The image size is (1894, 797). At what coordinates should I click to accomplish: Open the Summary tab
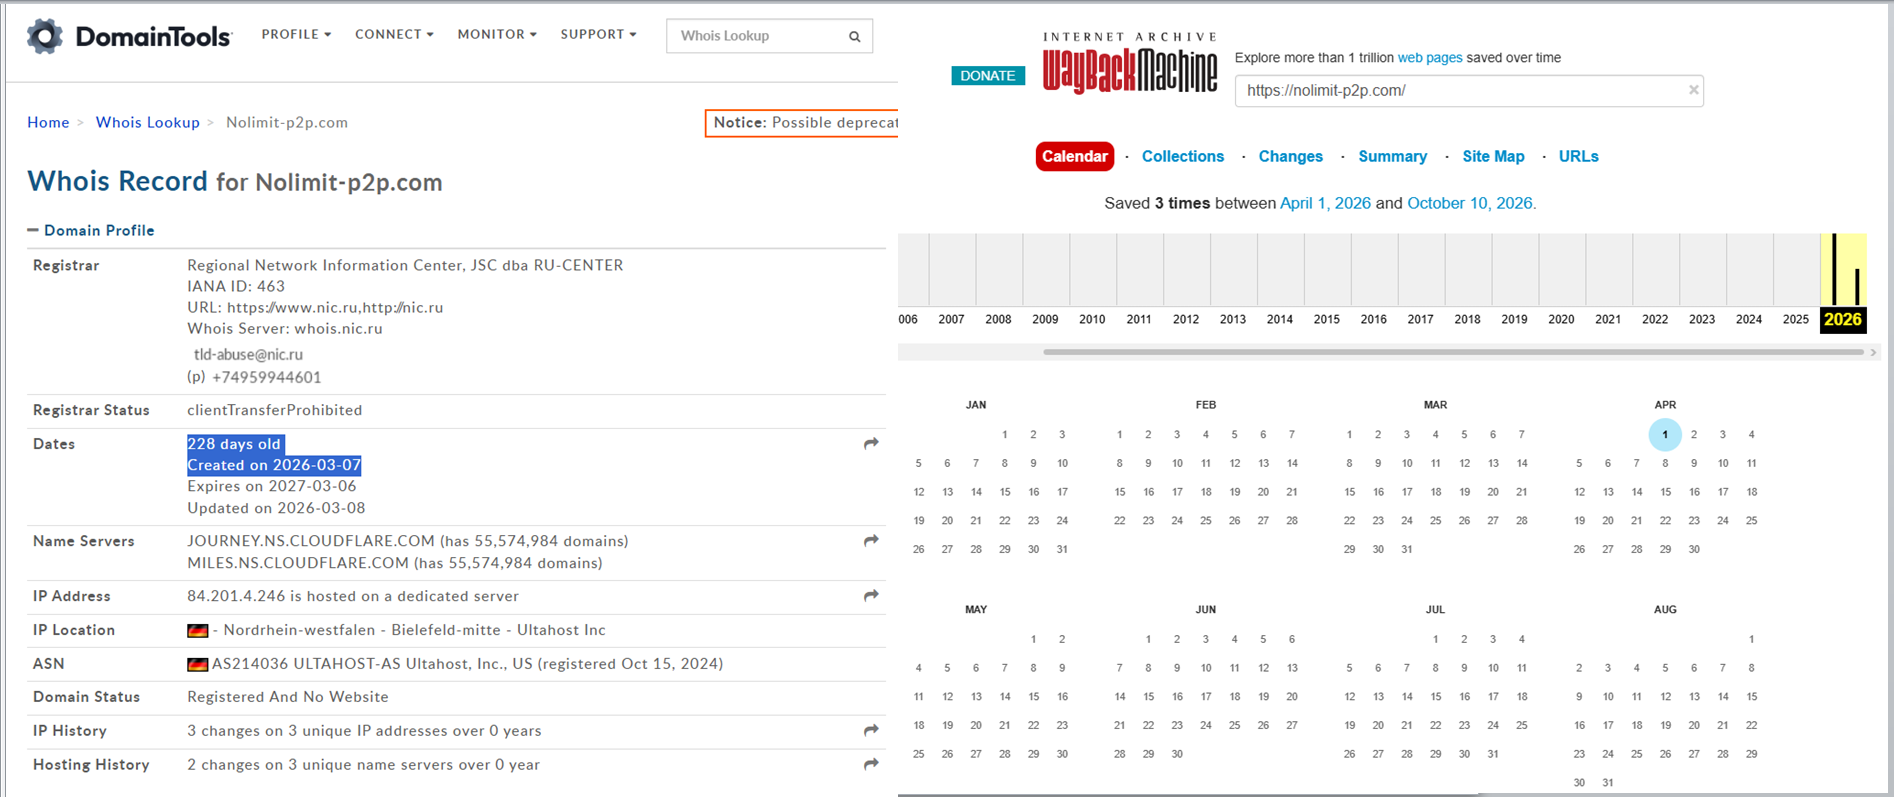1393,156
